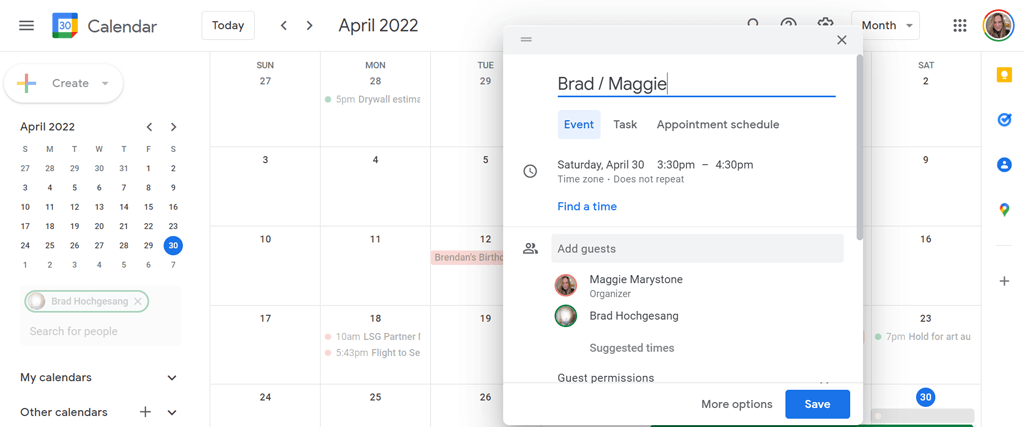Open Google Keep side panel icon
1024x427 pixels.
point(1004,76)
